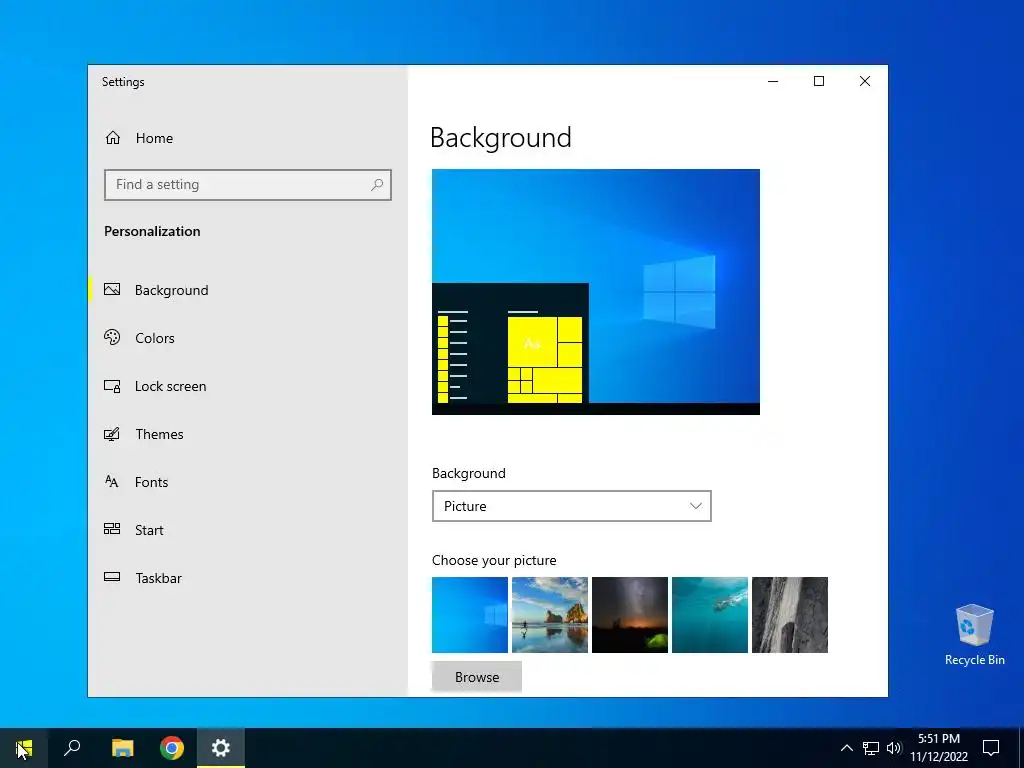Close the Settings window

click(865, 81)
